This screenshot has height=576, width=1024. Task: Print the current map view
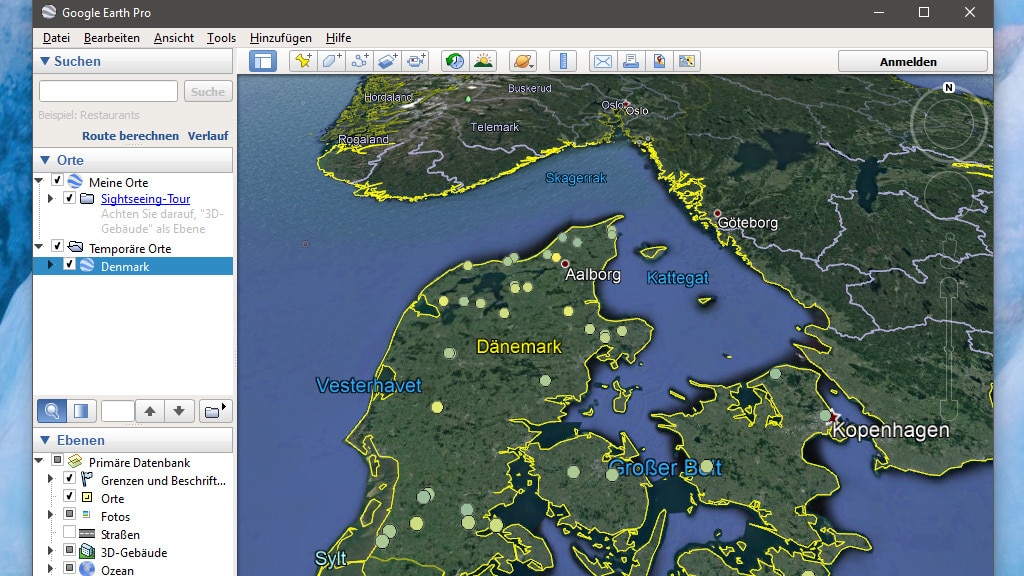(x=630, y=61)
